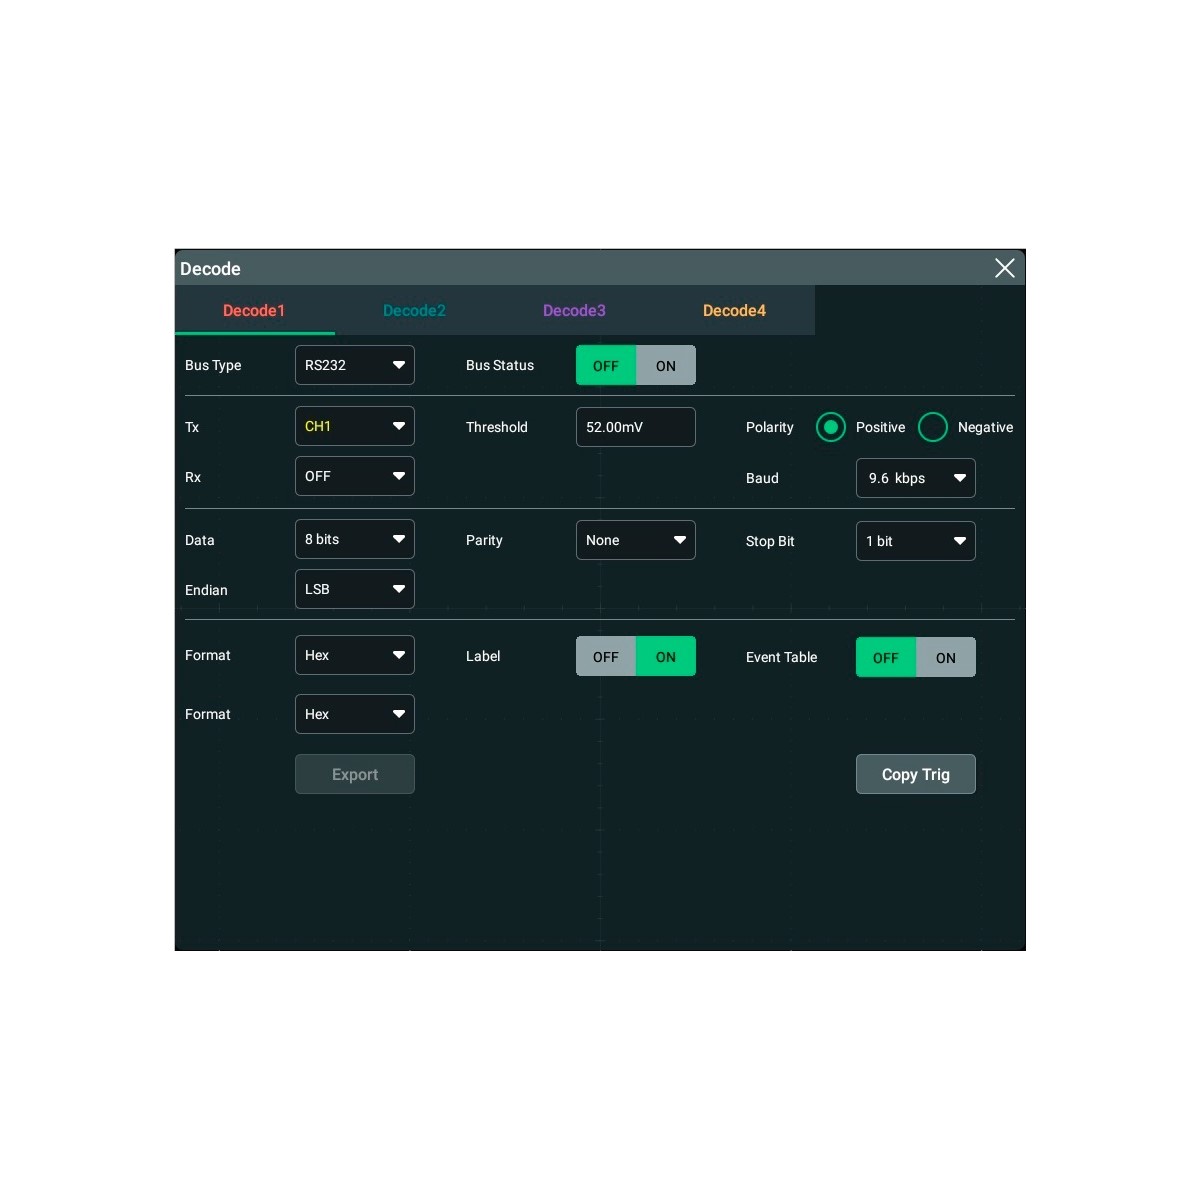Screen dimensions: 1200x1200
Task: Turn Bus Status on
Action: pos(666,366)
